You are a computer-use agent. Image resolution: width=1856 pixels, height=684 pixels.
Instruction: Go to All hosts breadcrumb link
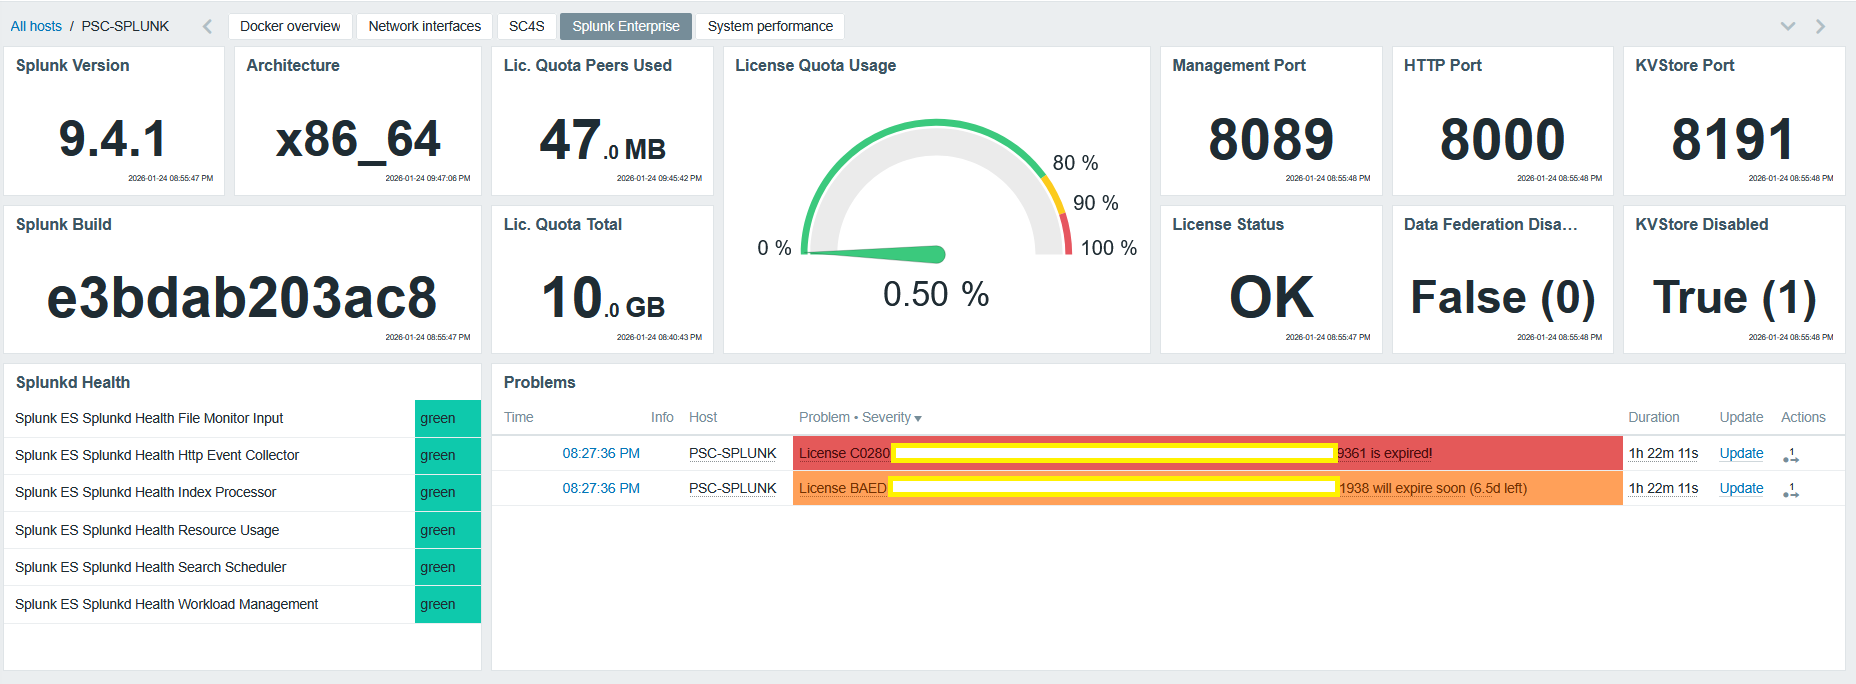(36, 26)
